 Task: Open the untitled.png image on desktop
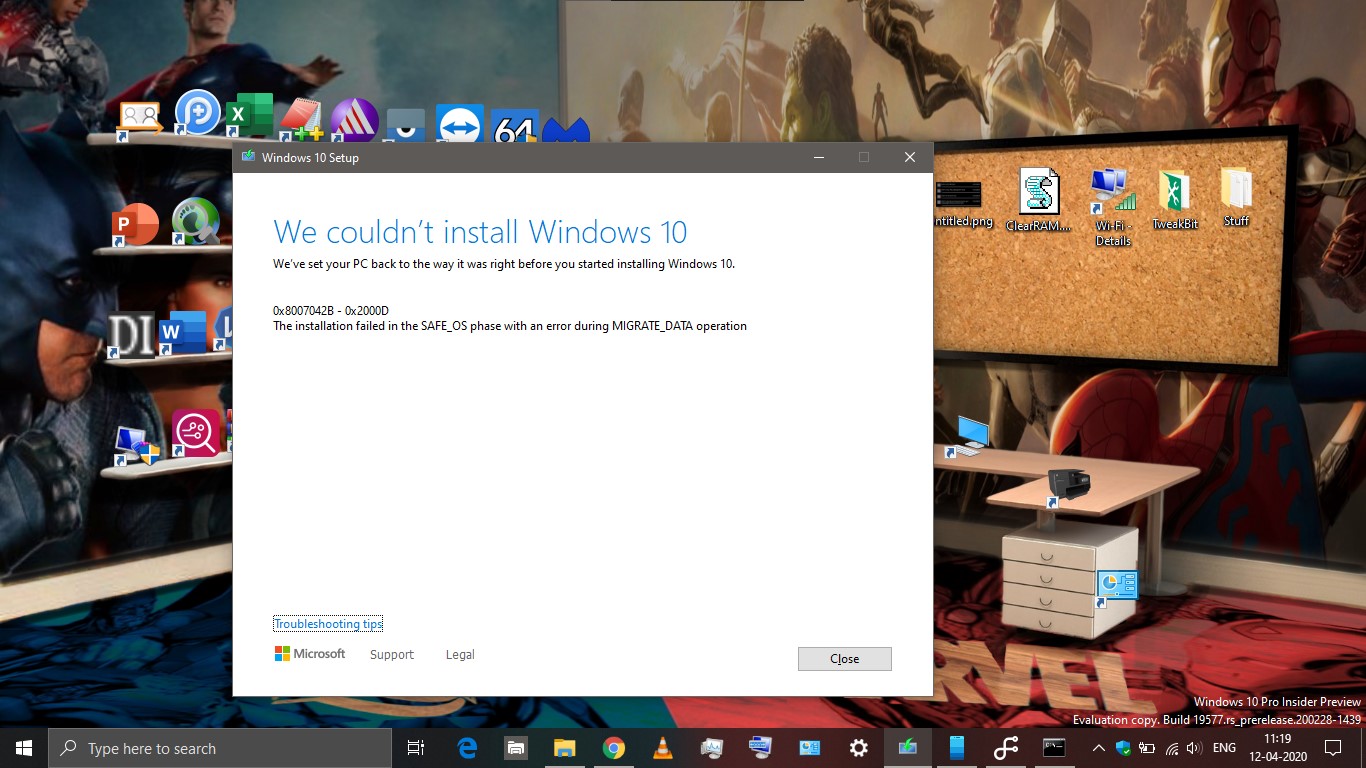click(x=958, y=196)
